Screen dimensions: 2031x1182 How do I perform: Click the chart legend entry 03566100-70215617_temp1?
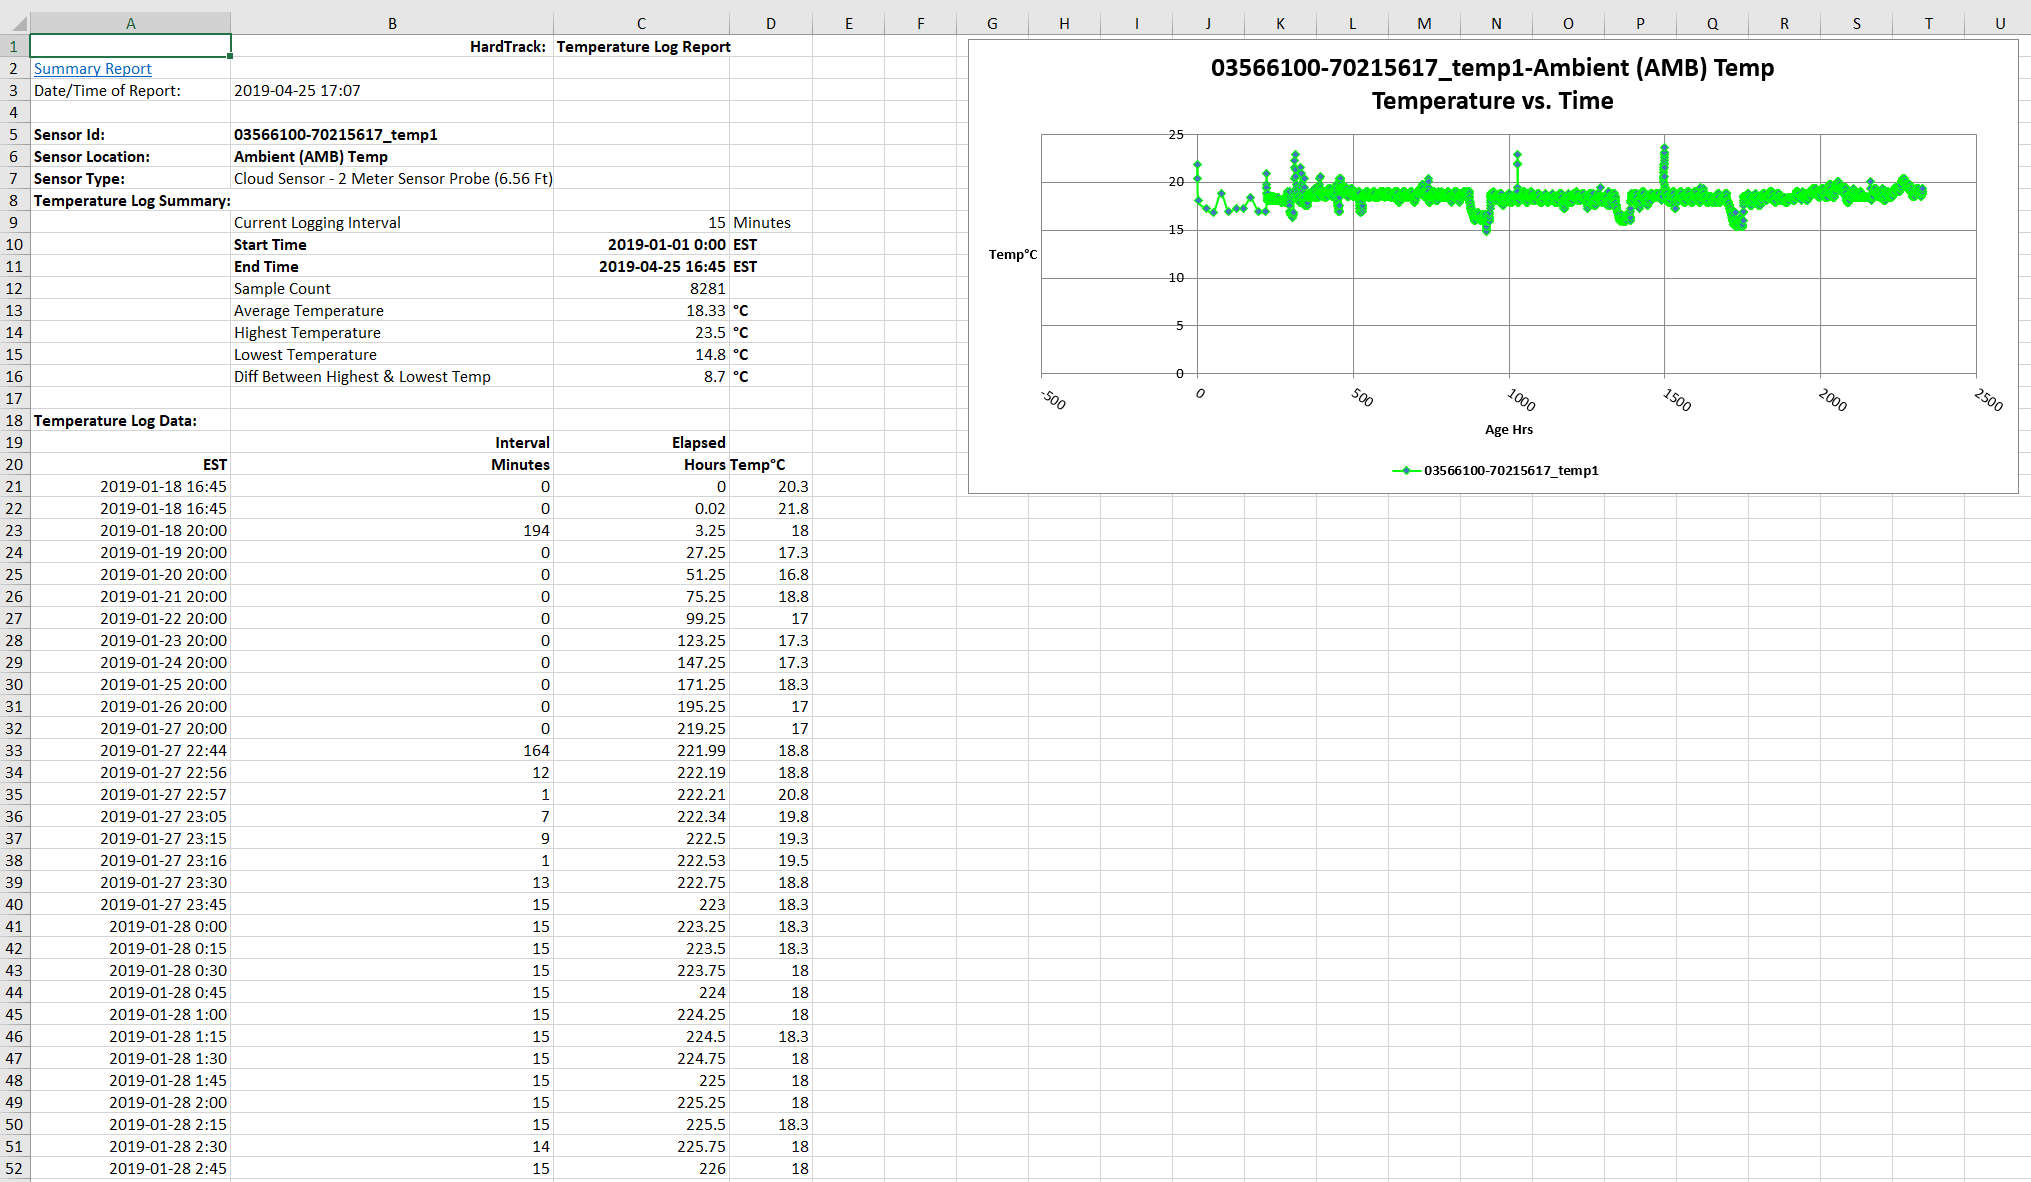pos(1510,471)
